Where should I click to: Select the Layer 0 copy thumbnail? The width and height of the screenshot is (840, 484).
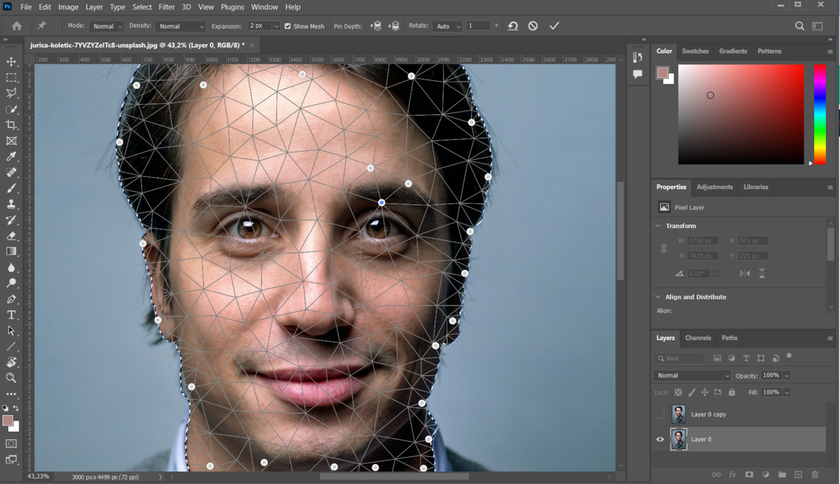coord(680,413)
